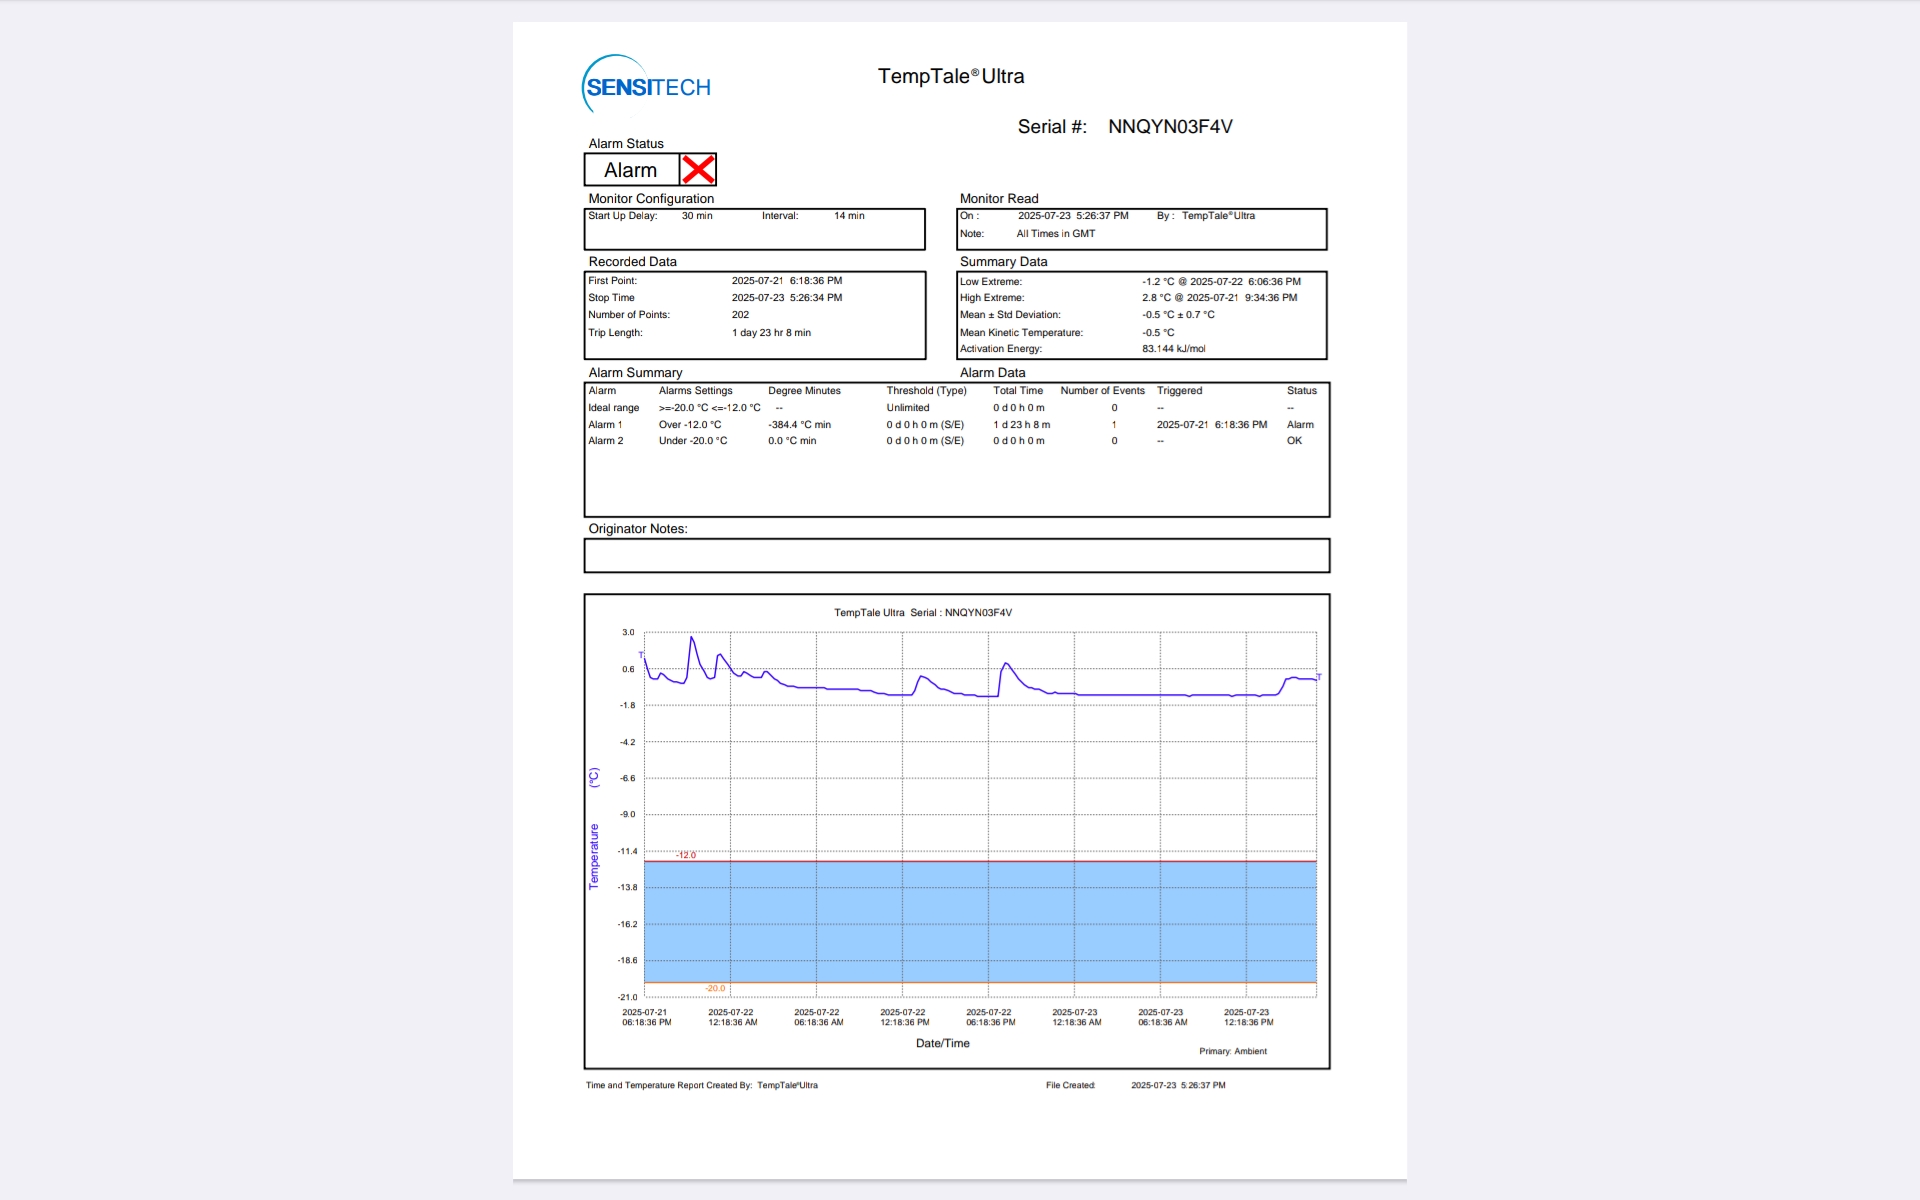Click the -20.0 orange threshold label on the chart
Viewport: 1920px width, 1200px height.
pyautogui.click(x=715, y=988)
